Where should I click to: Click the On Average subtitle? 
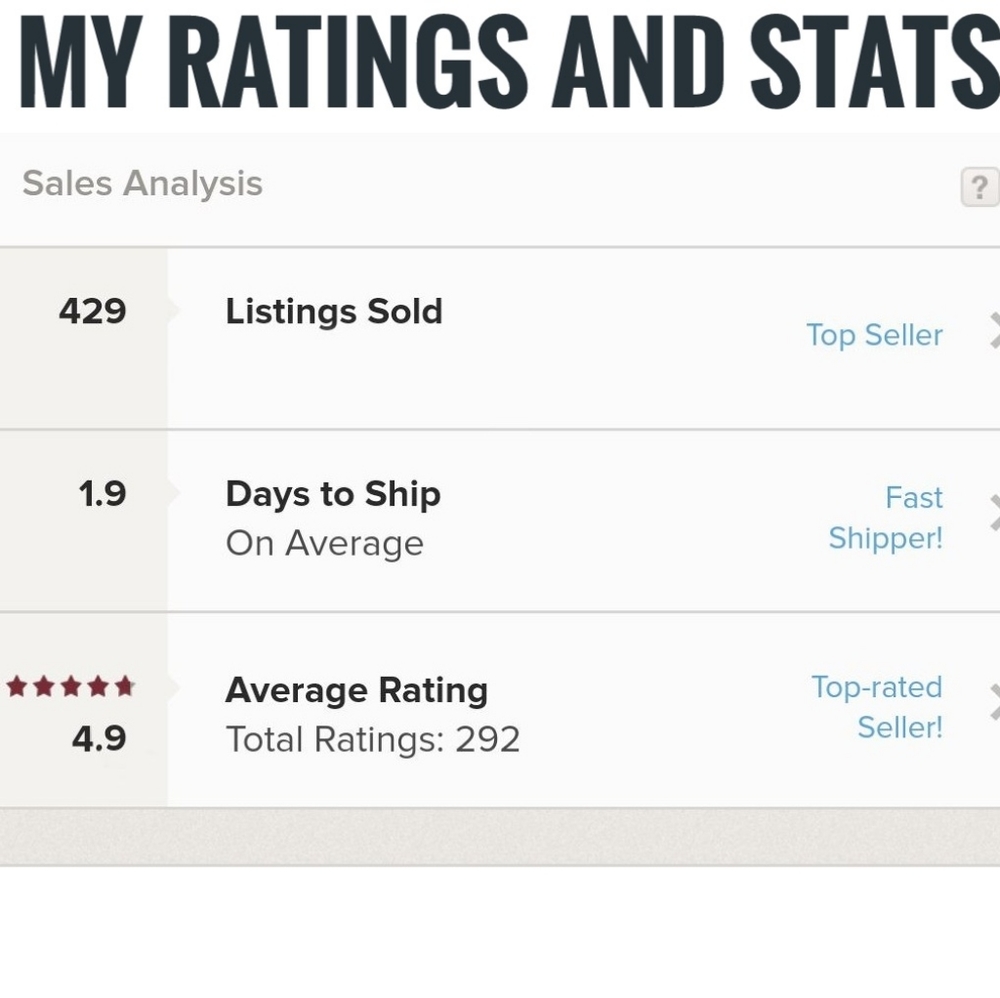pyautogui.click(x=325, y=544)
